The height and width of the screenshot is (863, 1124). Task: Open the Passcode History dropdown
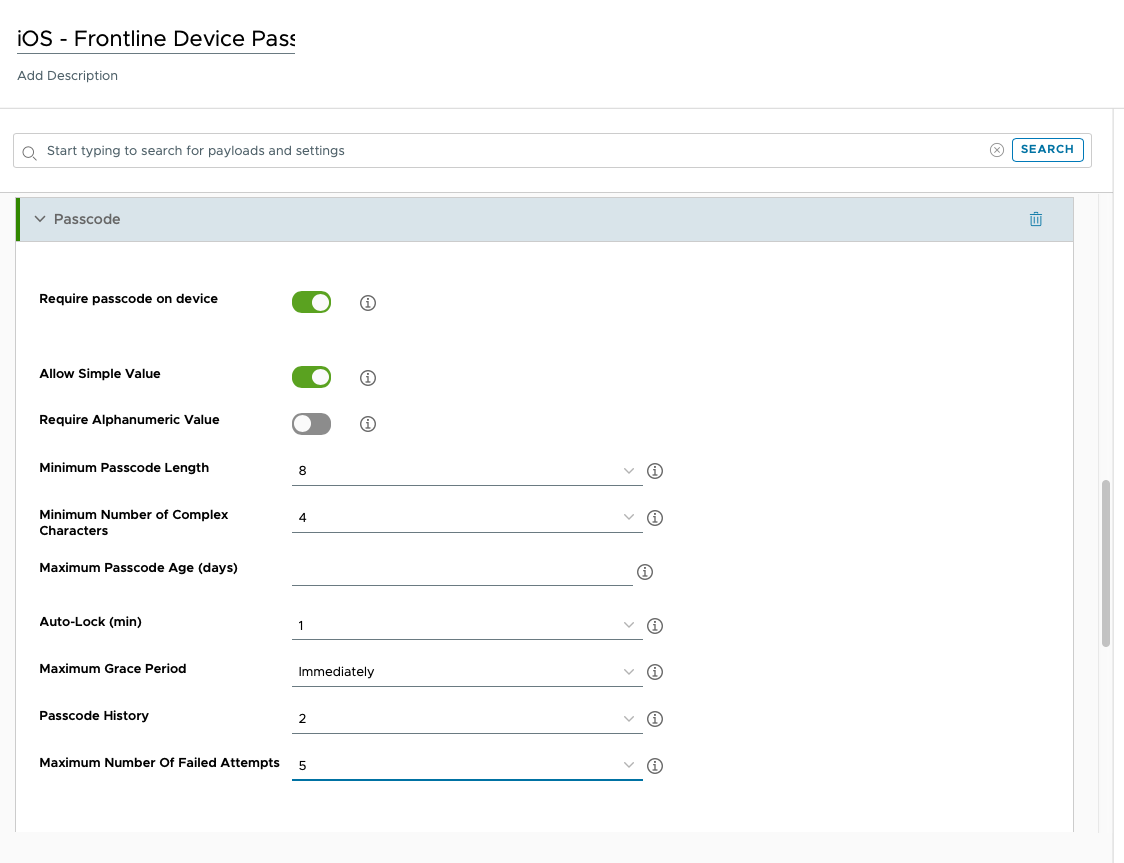point(466,719)
